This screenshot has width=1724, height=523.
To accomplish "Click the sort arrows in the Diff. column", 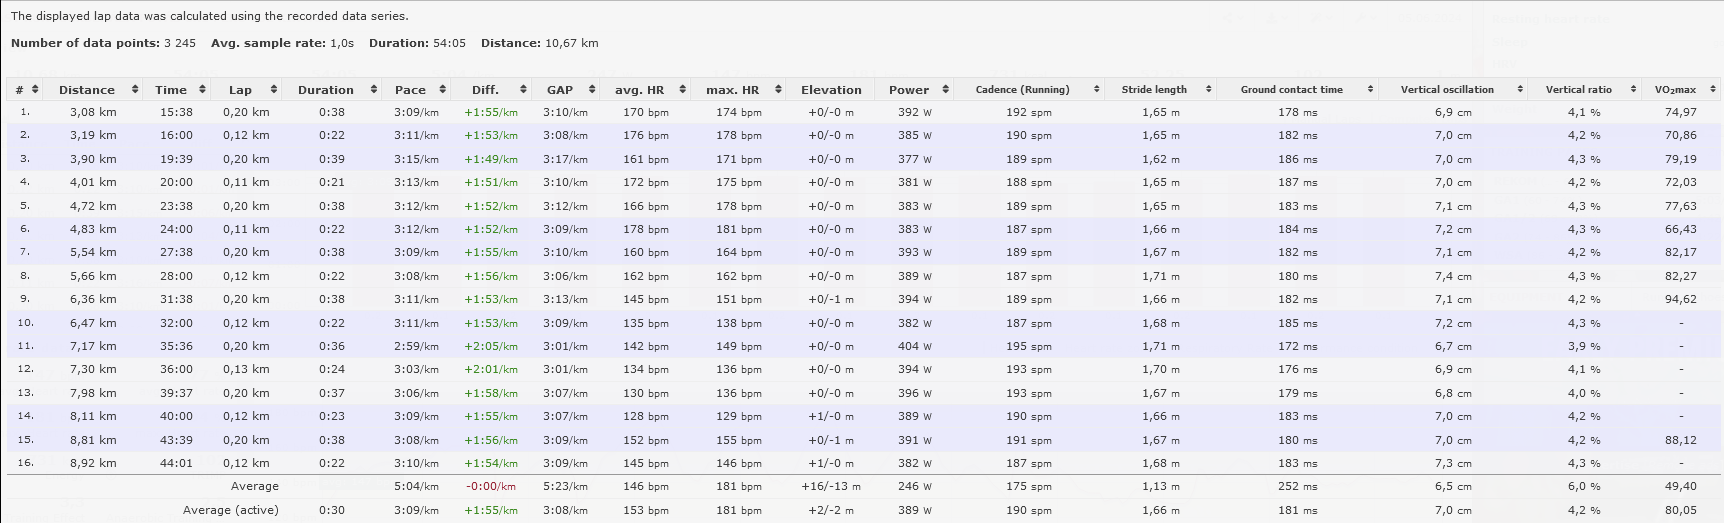I will click(x=521, y=90).
